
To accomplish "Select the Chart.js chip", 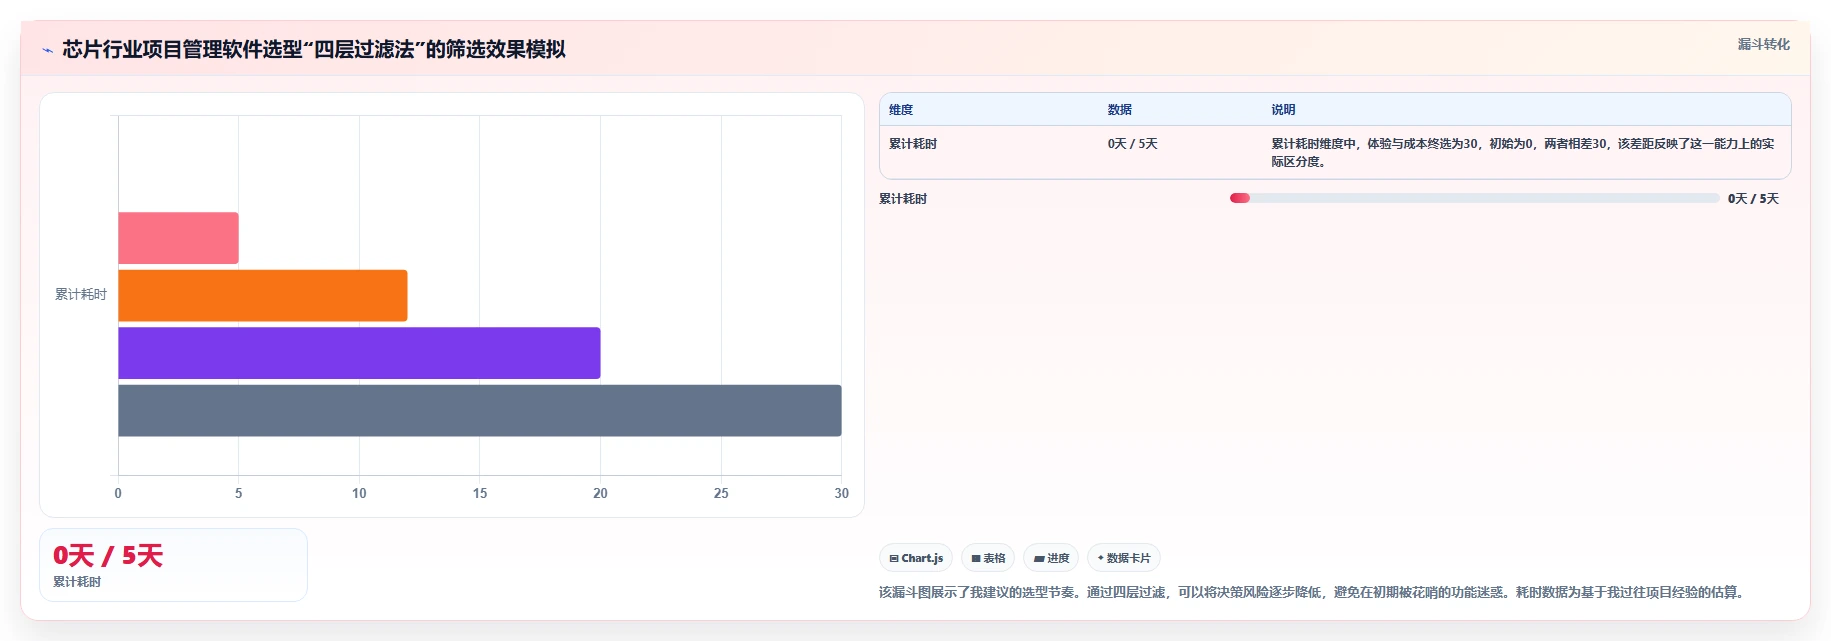I will click(x=916, y=558).
